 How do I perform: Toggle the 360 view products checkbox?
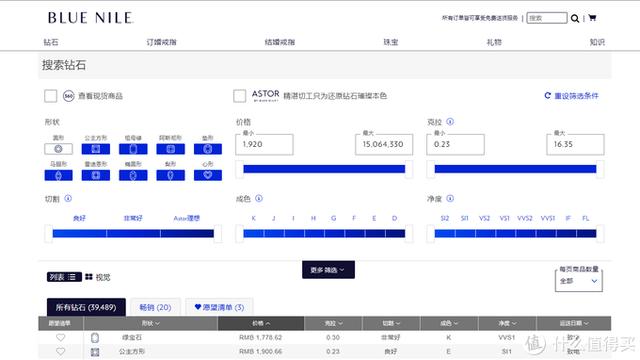pyautogui.click(x=51, y=96)
